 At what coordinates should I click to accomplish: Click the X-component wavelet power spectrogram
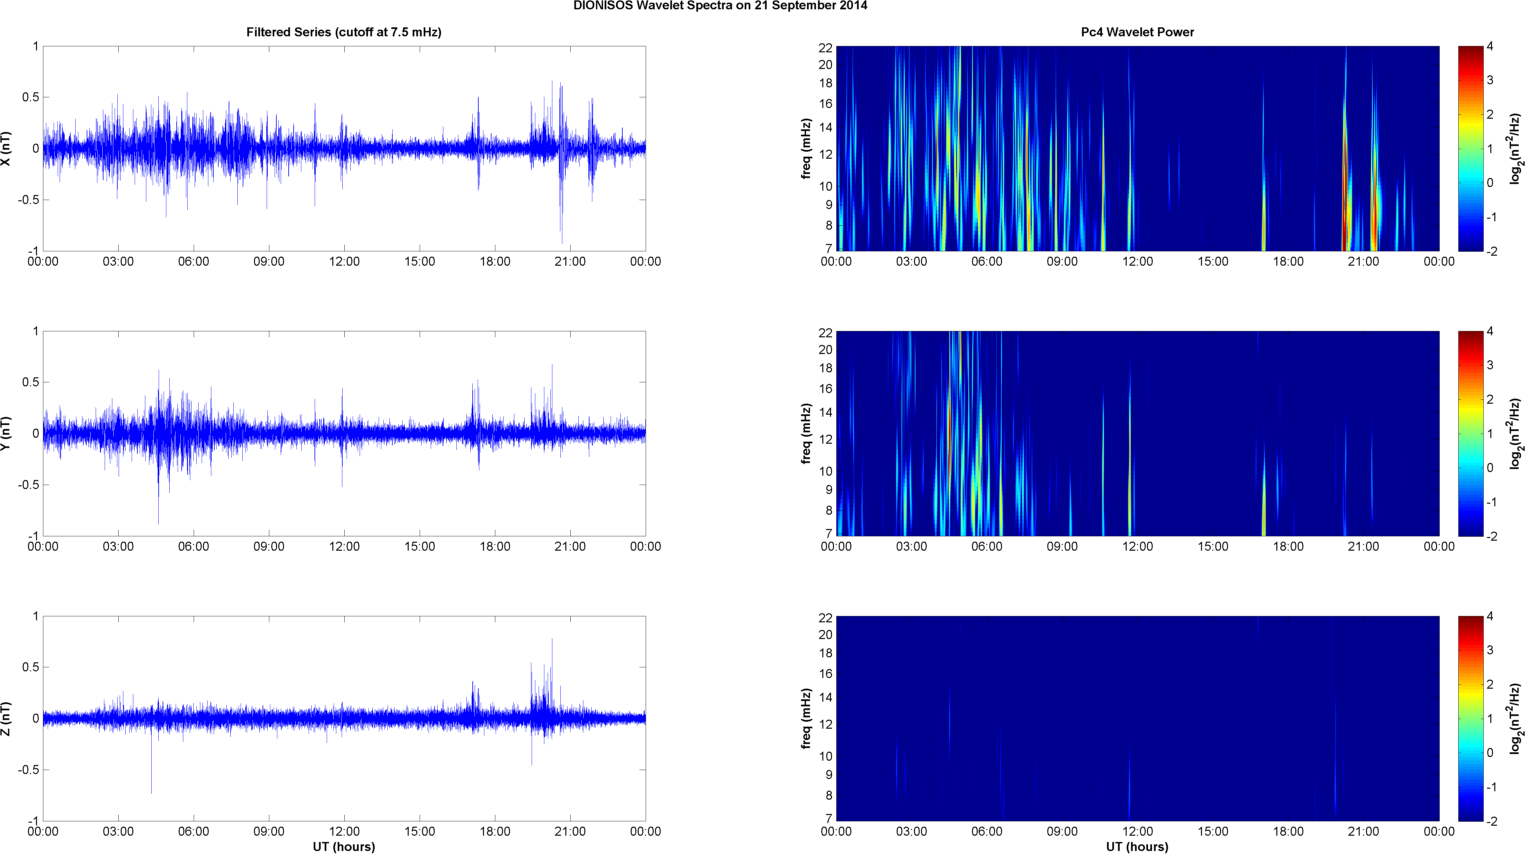click(x=1137, y=149)
